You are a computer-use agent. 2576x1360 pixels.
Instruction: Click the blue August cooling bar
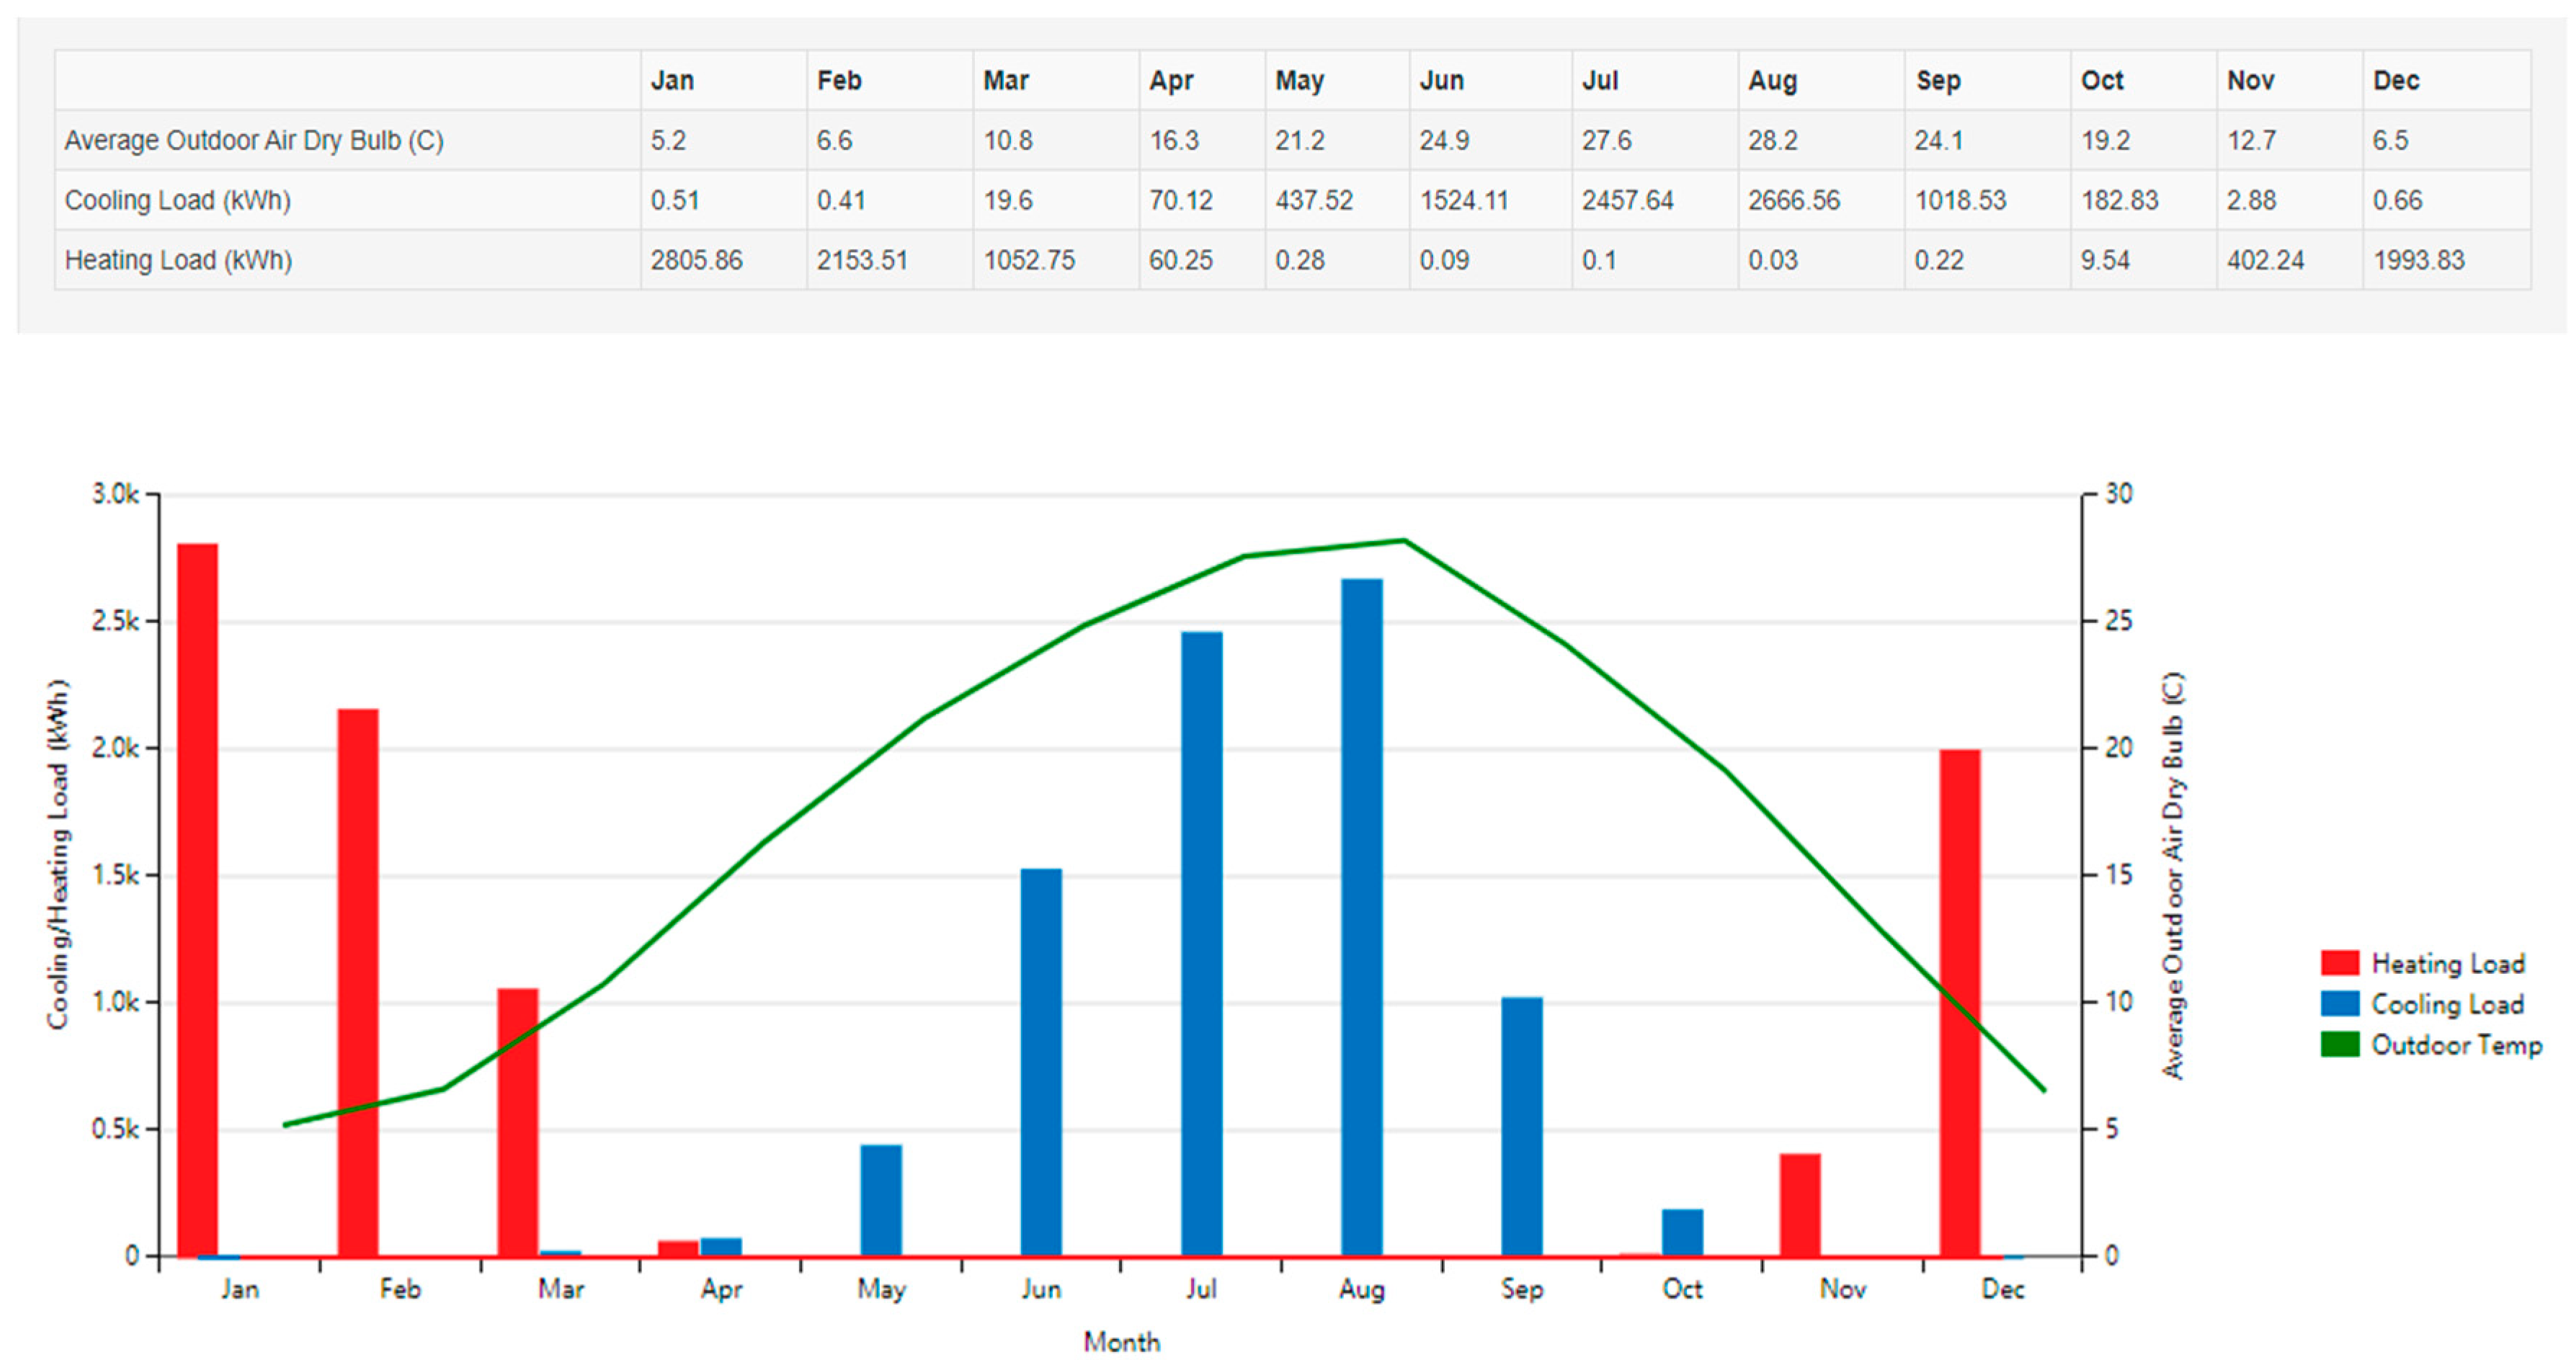pyautogui.click(x=1362, y=917)
